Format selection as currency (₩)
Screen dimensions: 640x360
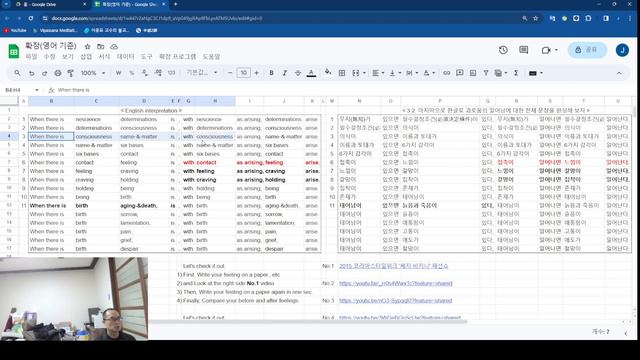coord(118,73)
